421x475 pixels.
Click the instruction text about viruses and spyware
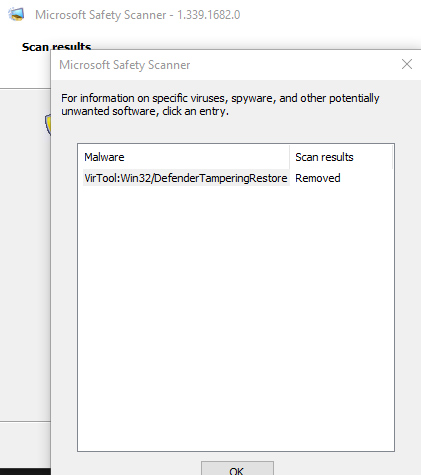pos(220,104)
